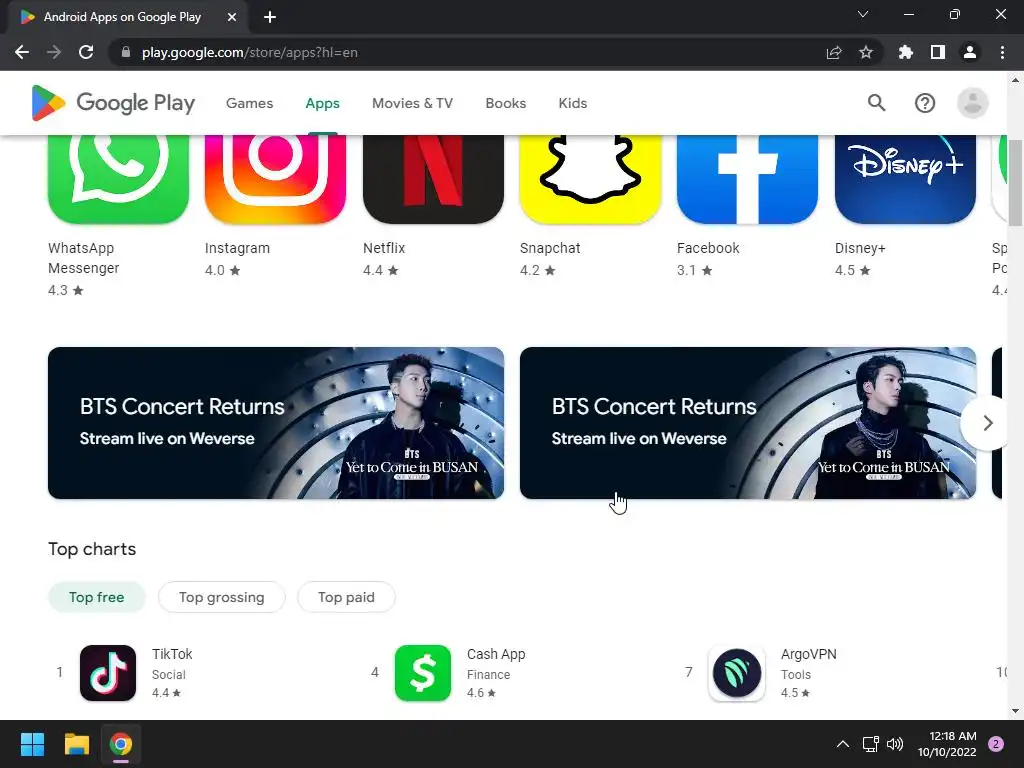Screen dimensions: 1024x768
Task: Open the Cash App title link
Action: [496, 654]
